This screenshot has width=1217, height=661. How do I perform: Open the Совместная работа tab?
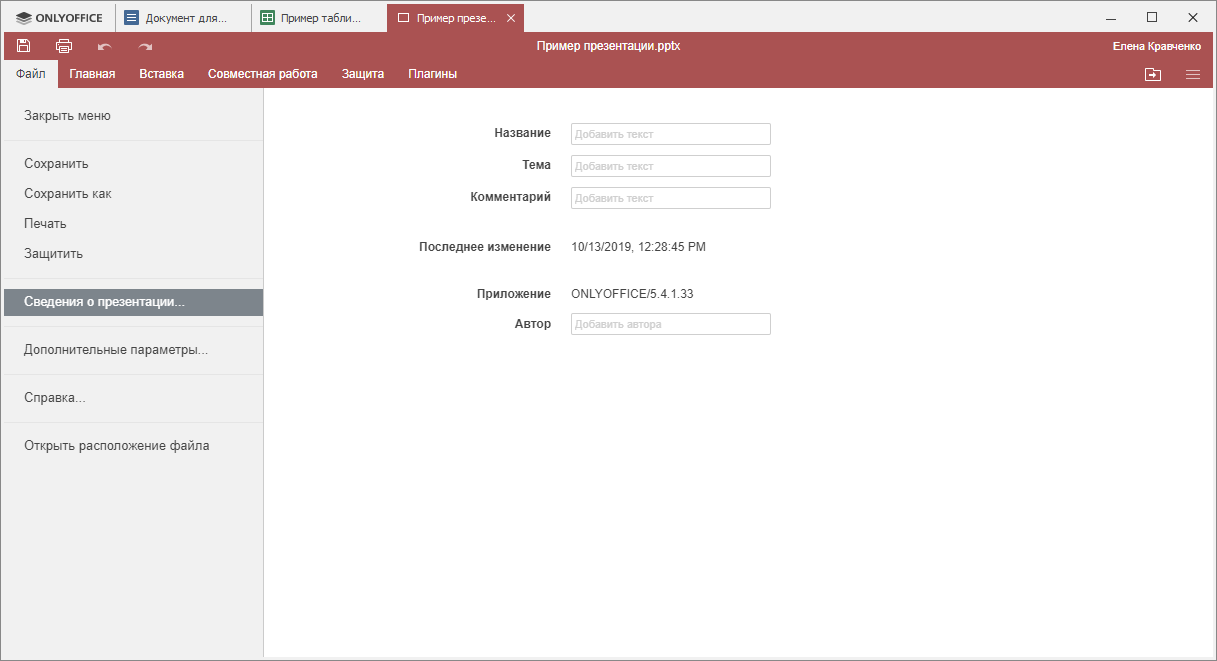click(x=262, y=74)
